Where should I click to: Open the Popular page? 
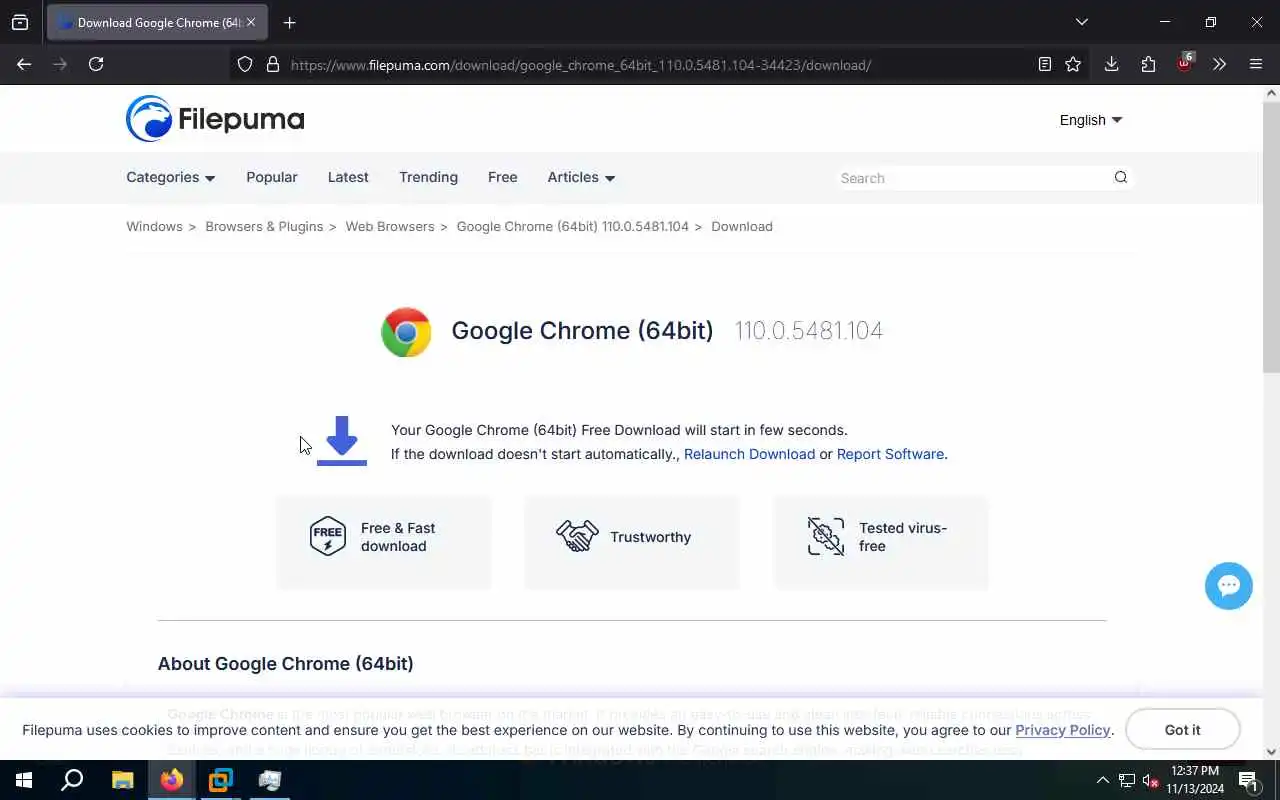[x=272, y=177]
